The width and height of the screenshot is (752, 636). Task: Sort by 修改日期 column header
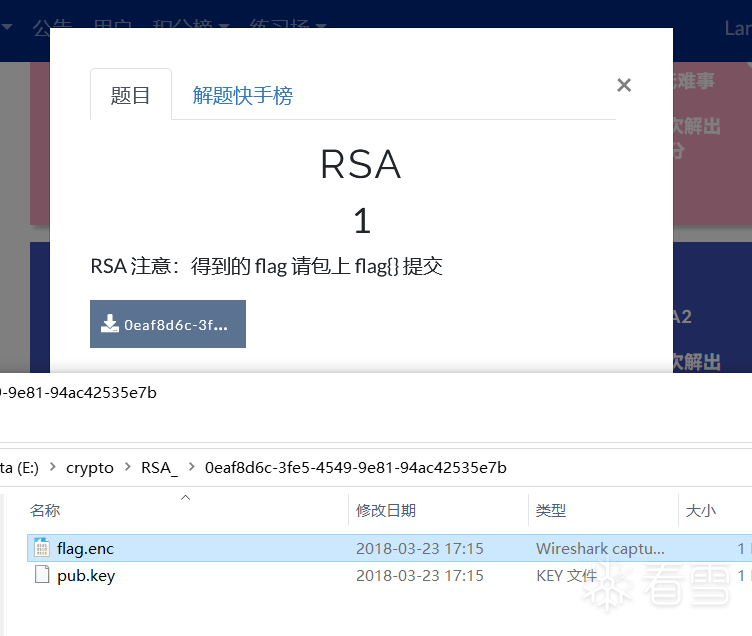pos(386,510)
